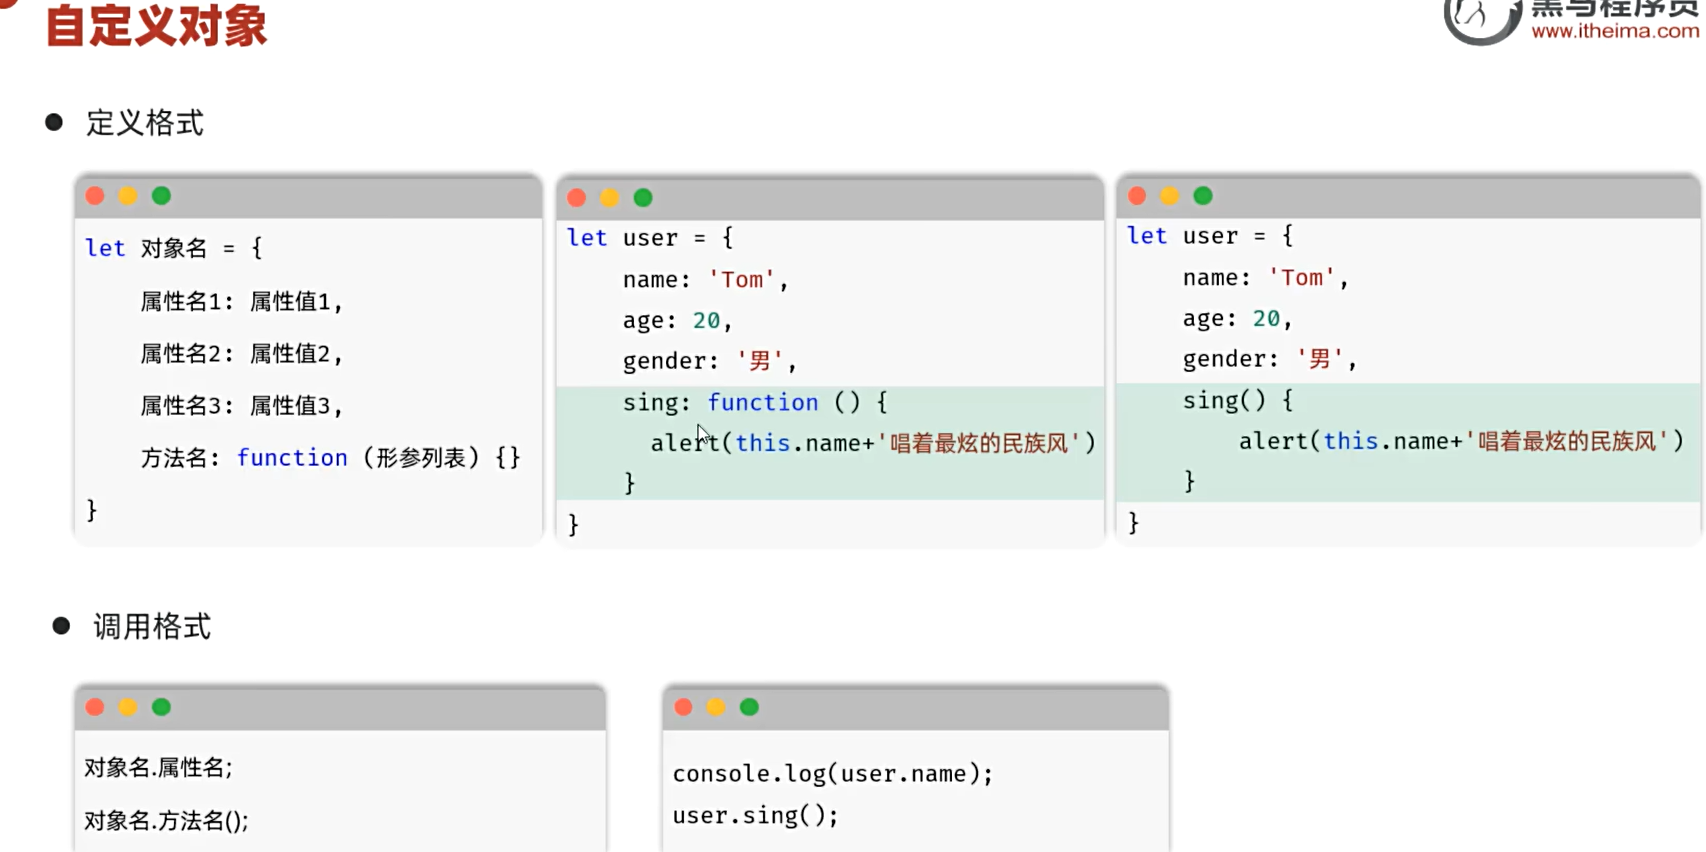Click the 对象名.属性名; line
The height and width of the screenshot is (852, 1706).
(x=158, y=768)
